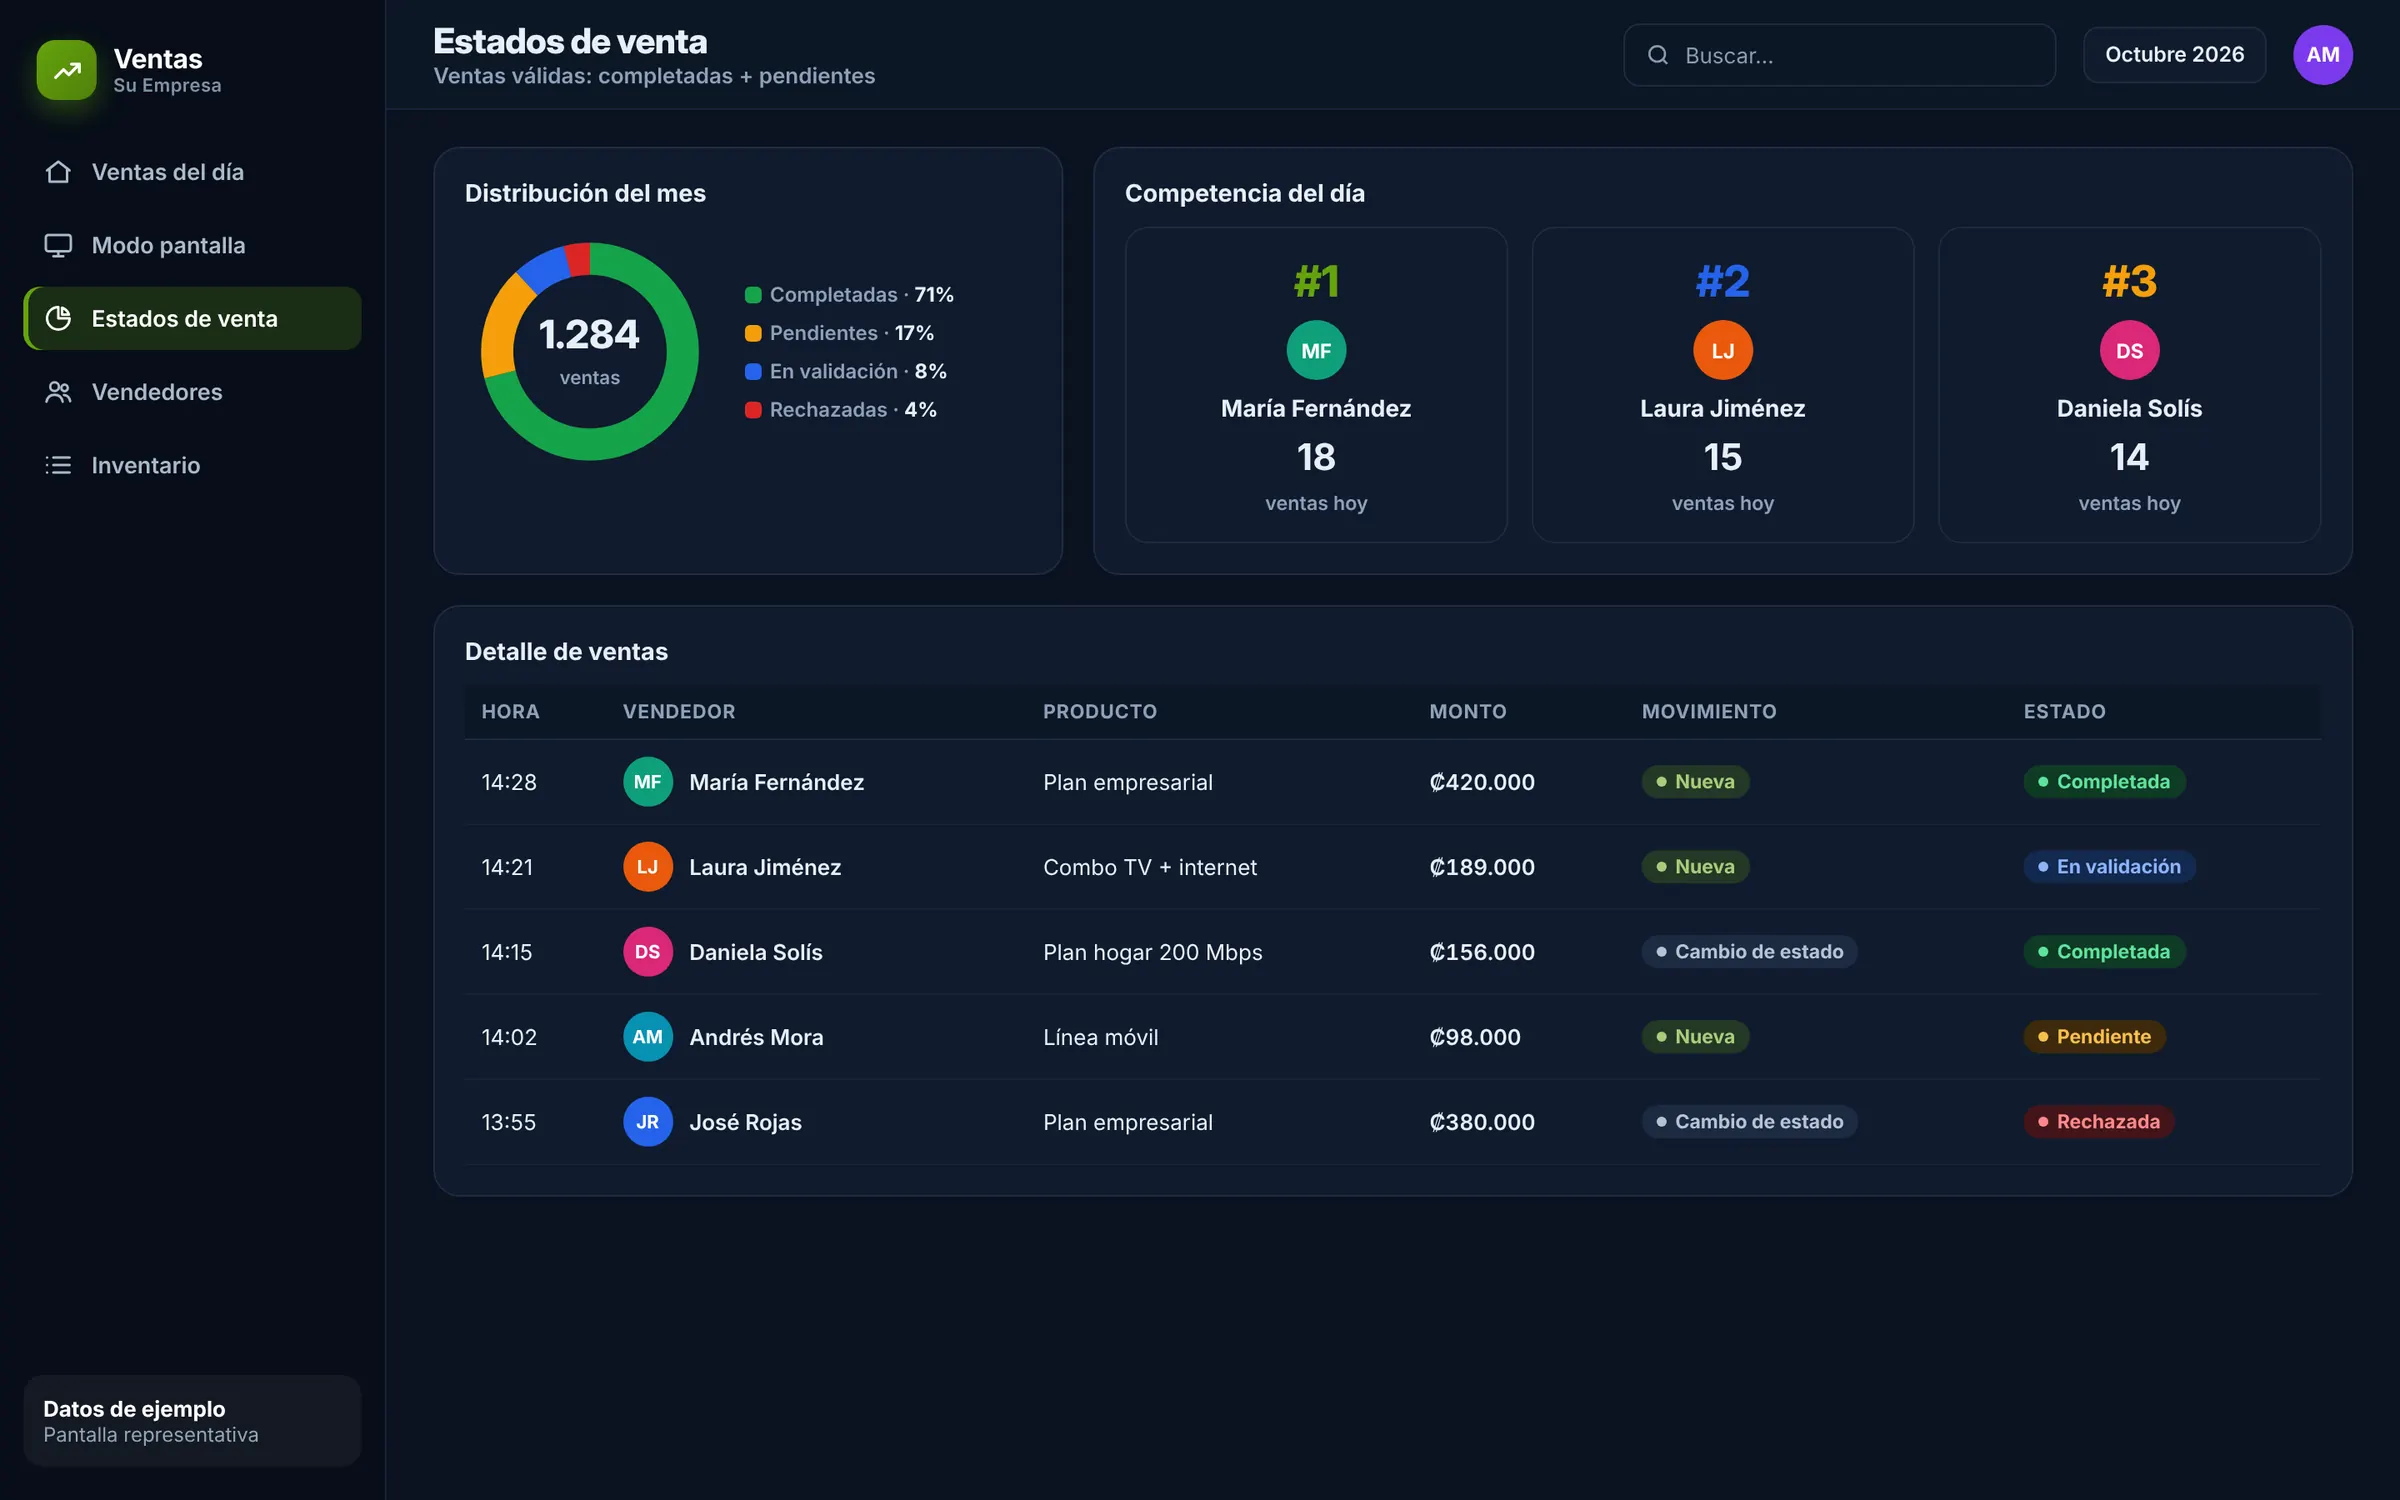Click the LJ avatar in the 14:21 row
This screenshot has height=1500, width=2400.
coord(648,867)
